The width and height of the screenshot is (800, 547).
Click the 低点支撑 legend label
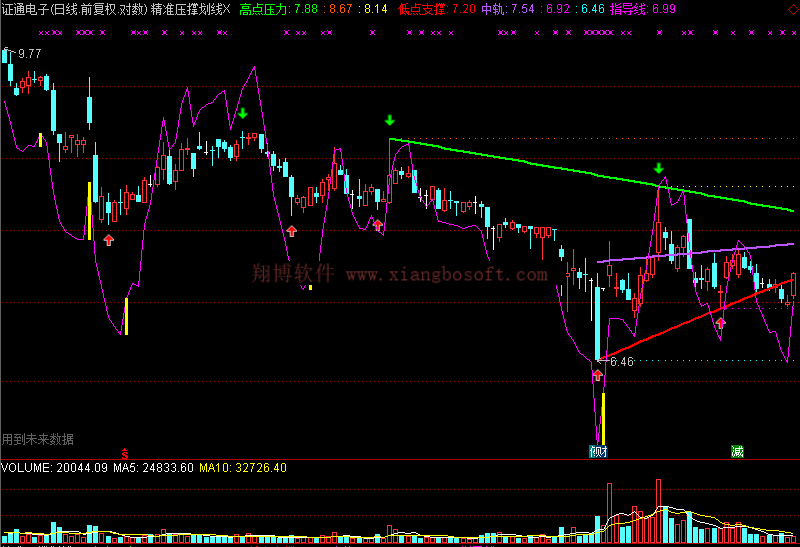click(x=421, y=9)
